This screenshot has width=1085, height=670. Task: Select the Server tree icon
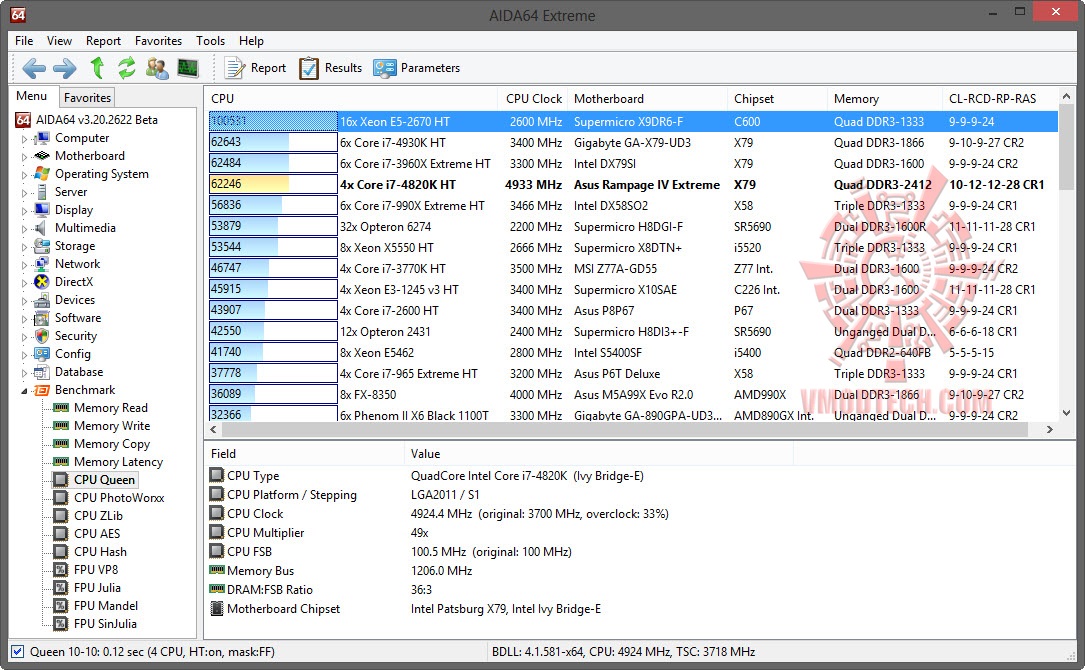point(42,192)
